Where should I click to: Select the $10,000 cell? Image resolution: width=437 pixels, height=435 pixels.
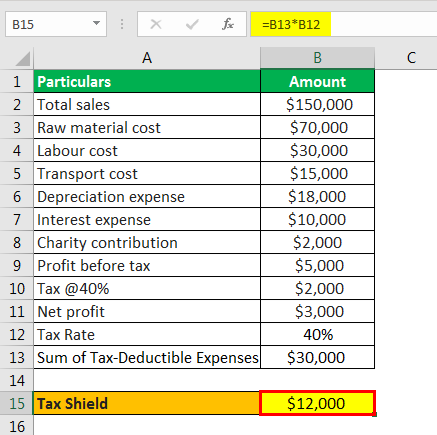[317, 220]
